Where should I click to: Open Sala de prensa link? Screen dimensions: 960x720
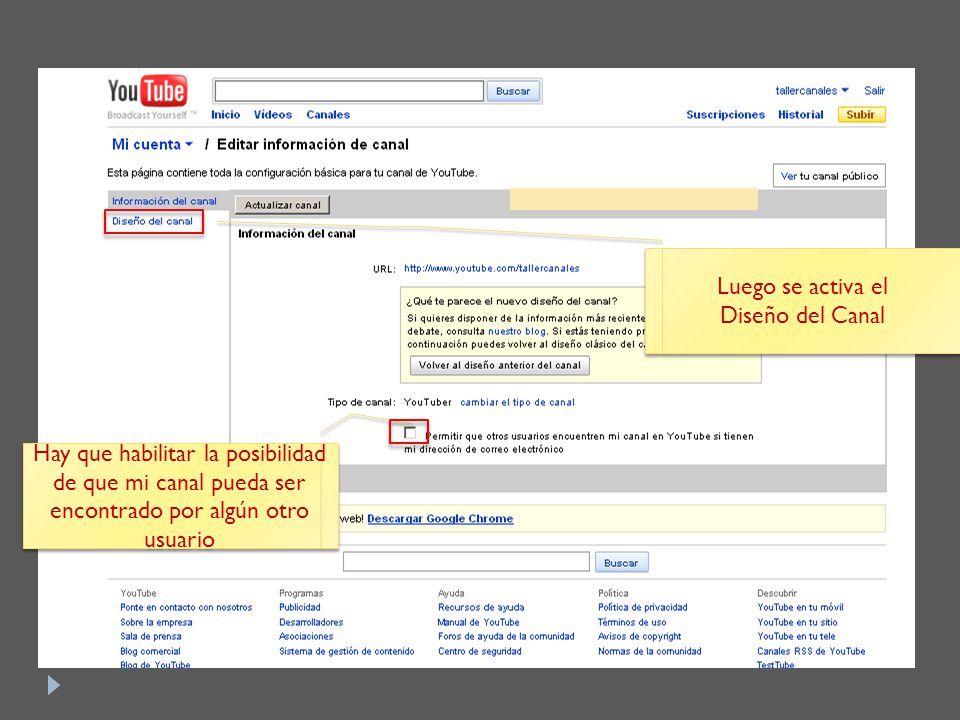151,636
